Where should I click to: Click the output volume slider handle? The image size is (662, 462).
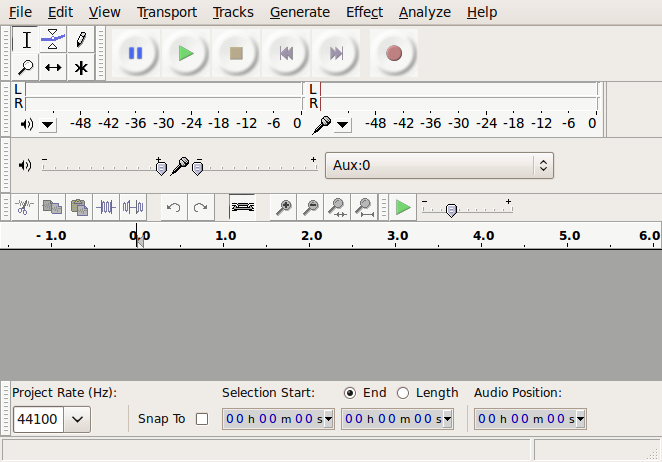161,167
